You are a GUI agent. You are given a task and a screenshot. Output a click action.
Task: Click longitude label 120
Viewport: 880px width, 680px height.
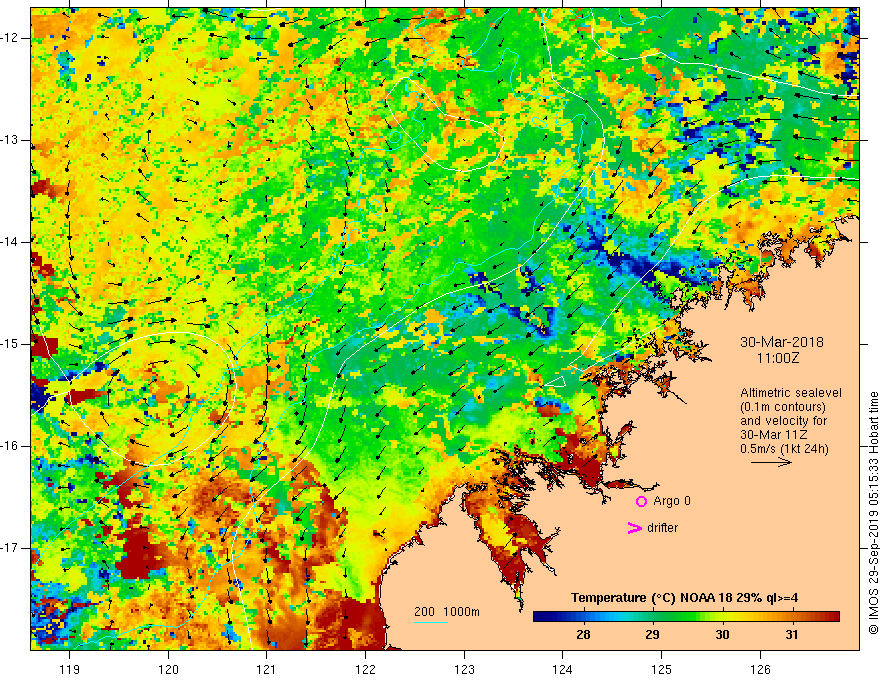point(168,669)
